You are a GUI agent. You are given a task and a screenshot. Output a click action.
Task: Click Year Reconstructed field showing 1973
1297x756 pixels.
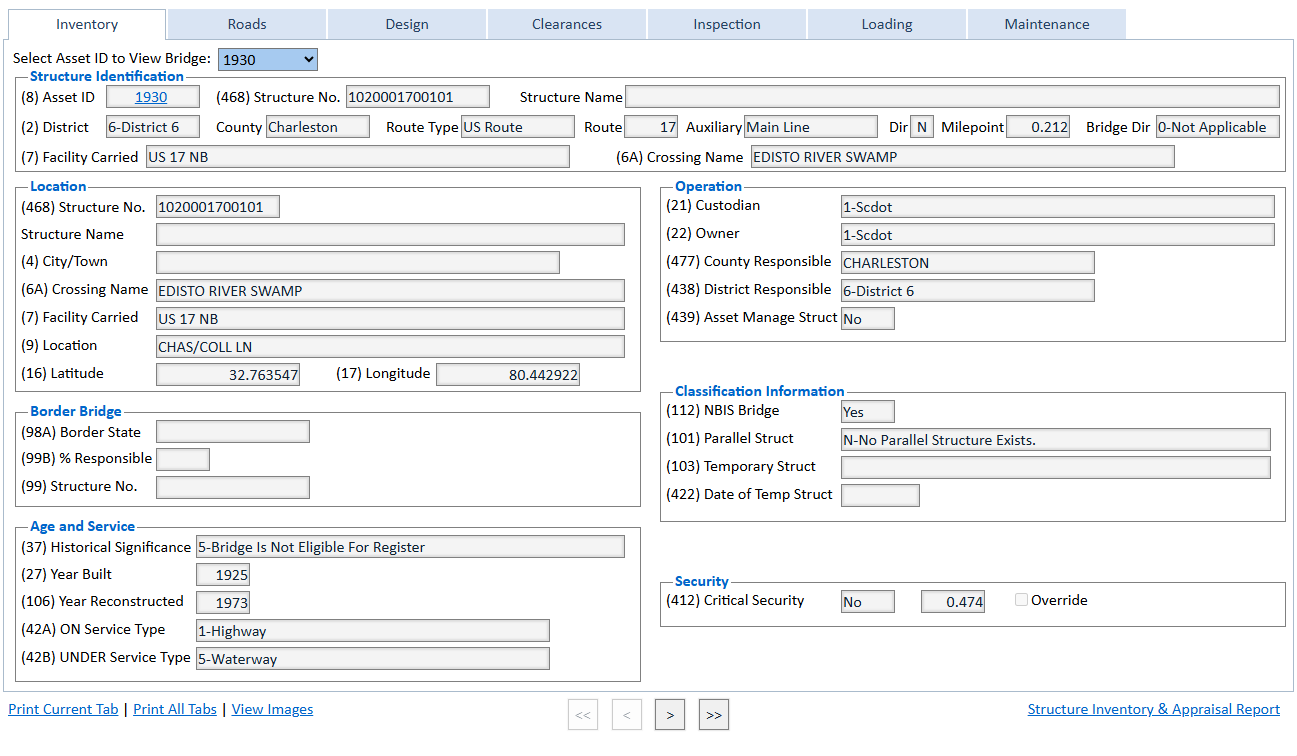coord(223,602)
